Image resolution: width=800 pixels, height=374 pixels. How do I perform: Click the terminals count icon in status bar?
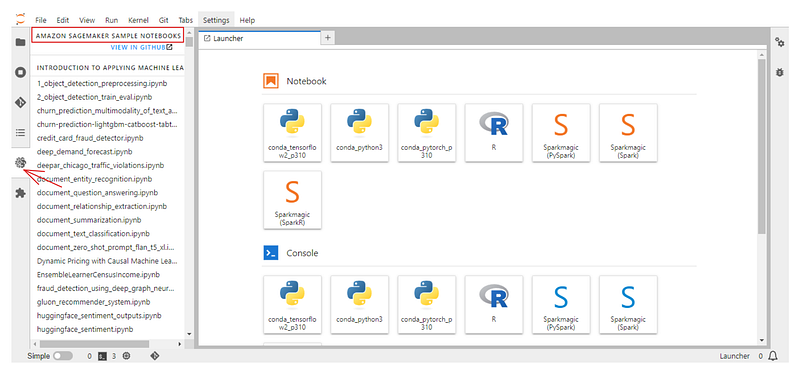(102, 356)
